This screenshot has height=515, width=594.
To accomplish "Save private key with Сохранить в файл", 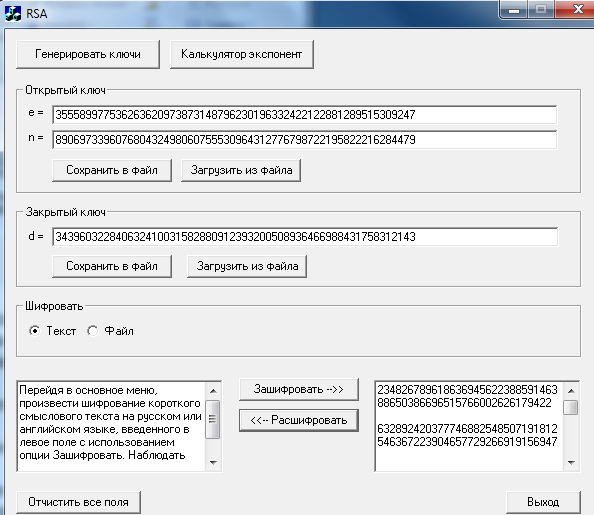I will (112, 266).
